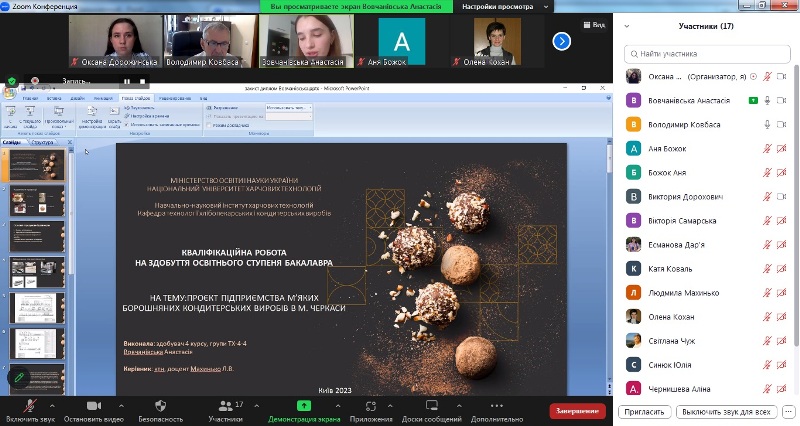
Task: Toggle Володимир Ковбаса microphone in list
Action: click(767, 124)
